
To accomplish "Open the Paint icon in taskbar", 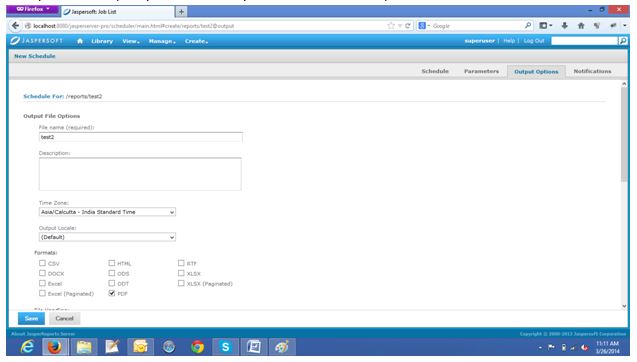I will pyautogui.click(x=282, y=347).
